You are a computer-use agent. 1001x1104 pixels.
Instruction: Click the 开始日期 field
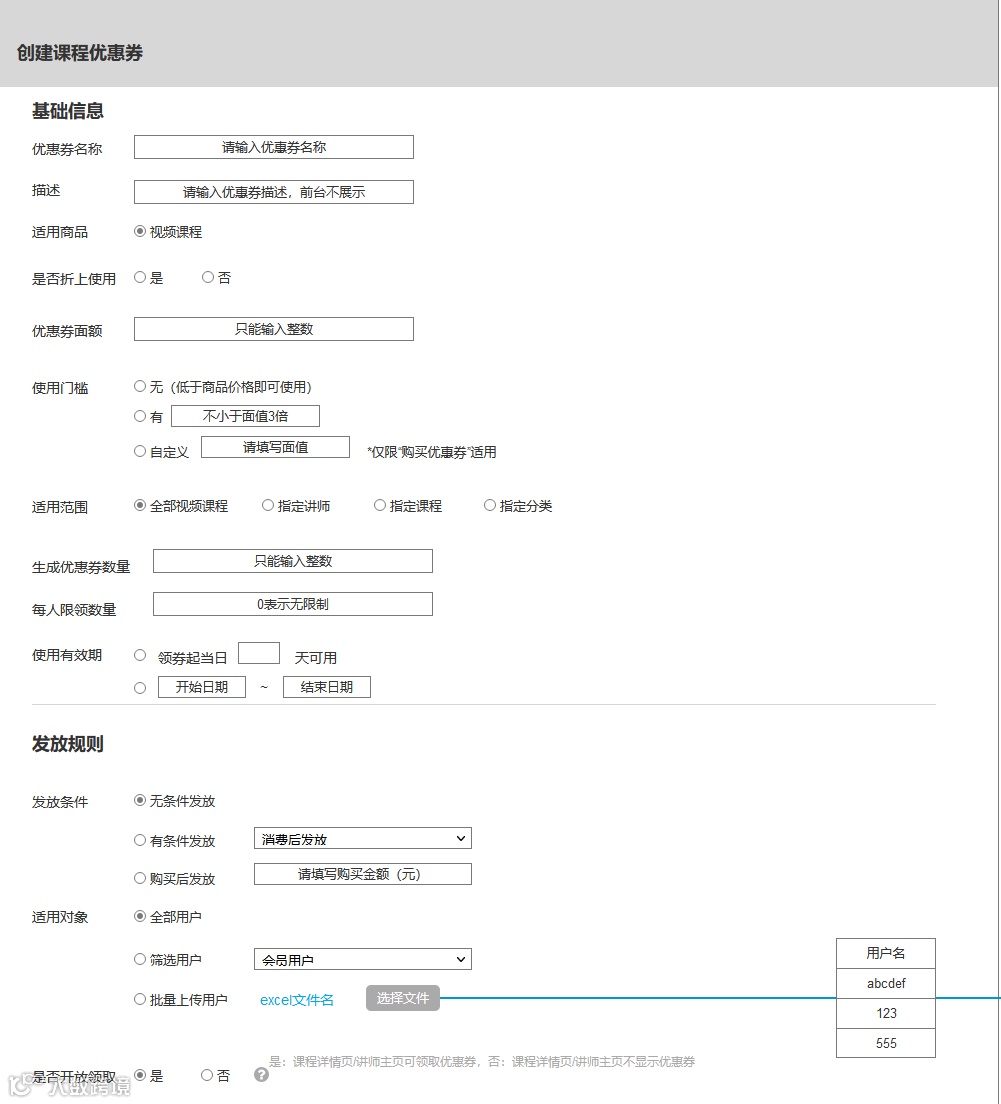click(x=202, y=687)
